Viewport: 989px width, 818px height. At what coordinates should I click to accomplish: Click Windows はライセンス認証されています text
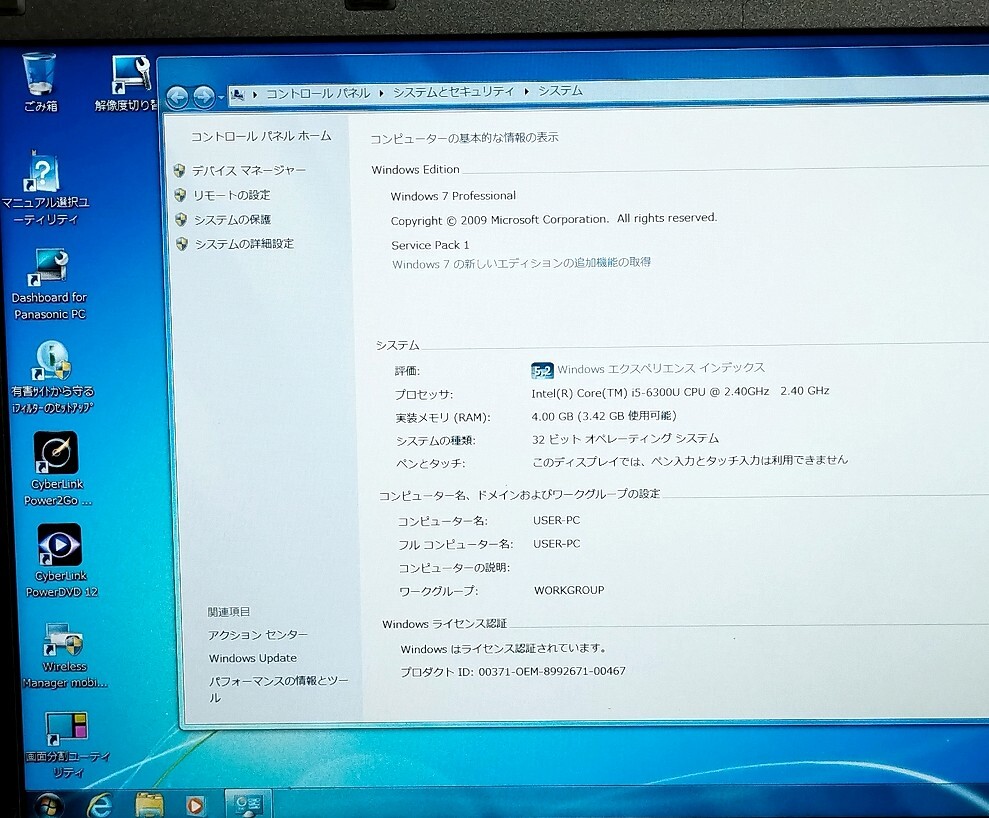click(503, 648)
